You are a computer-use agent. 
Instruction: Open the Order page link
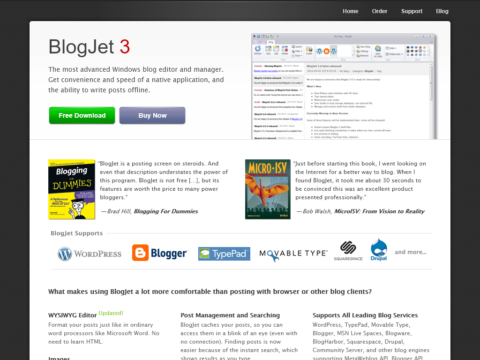[379, 11]
